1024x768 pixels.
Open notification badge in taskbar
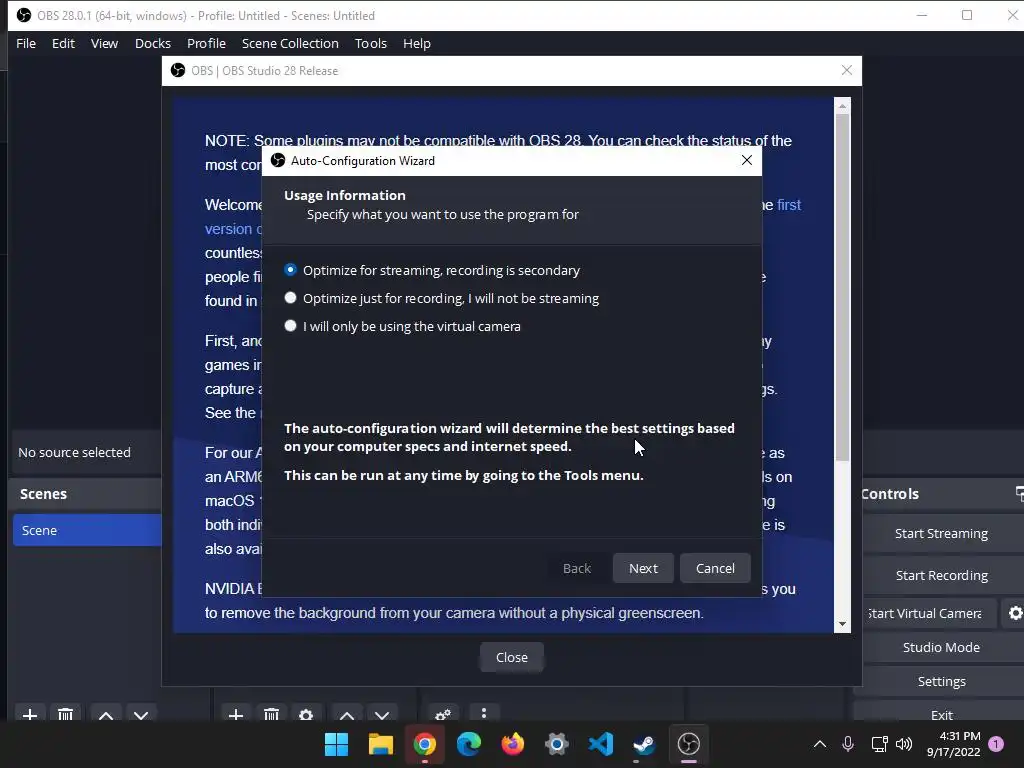pos(996,744)
